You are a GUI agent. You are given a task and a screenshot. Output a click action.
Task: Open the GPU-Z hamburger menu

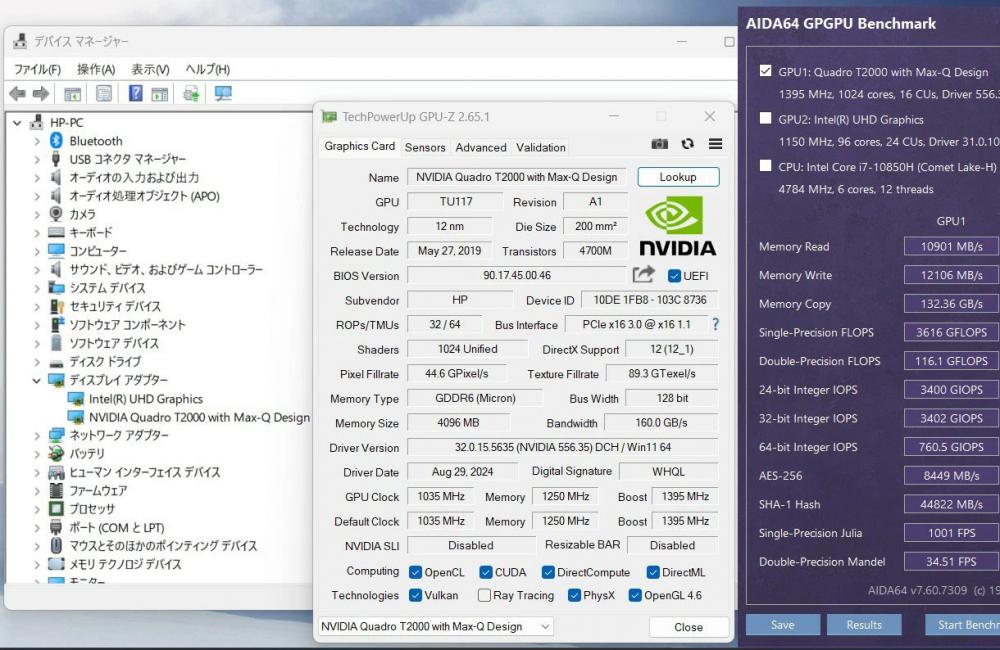point(716,144)
